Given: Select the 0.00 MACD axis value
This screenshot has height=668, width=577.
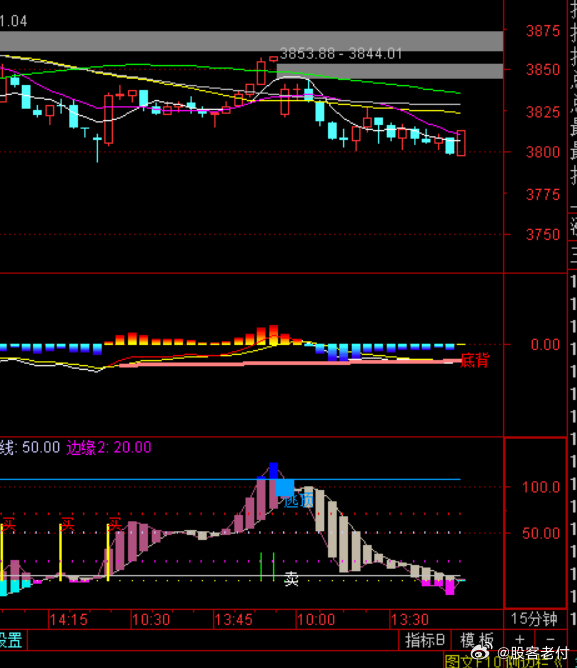Looking at the screenshot, I should tap(545, 344).
